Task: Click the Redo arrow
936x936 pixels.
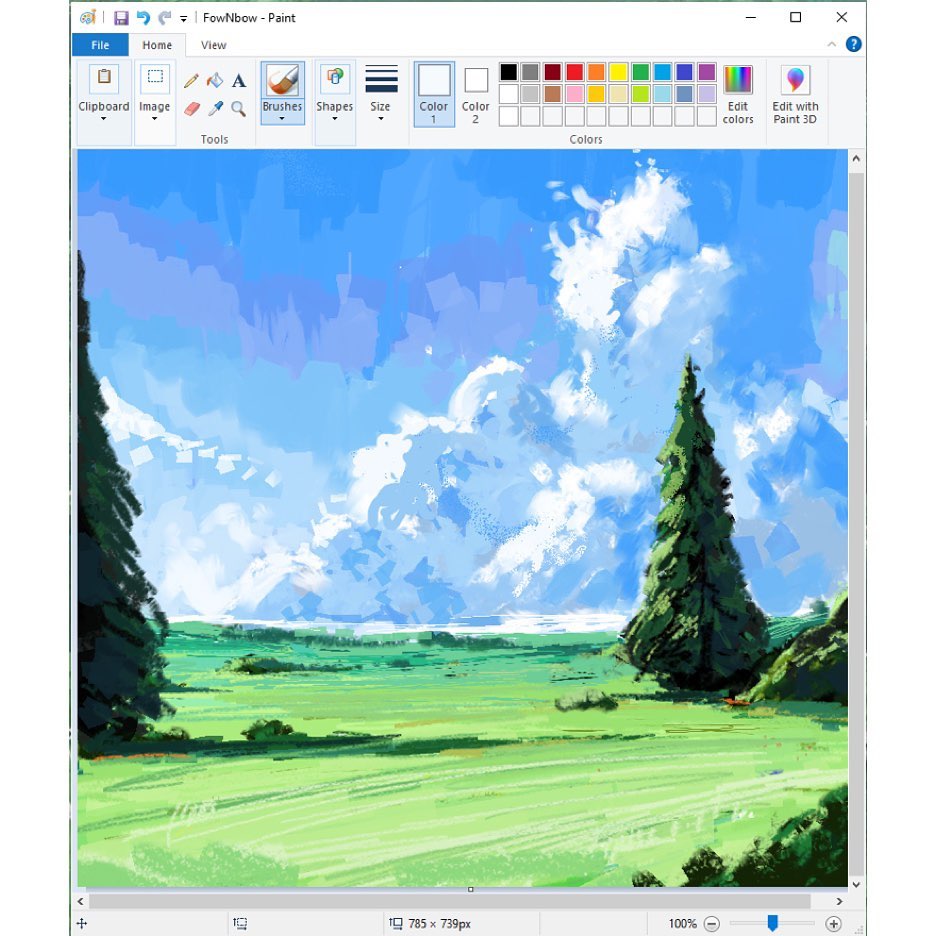Action: click(x=165, y=18)
